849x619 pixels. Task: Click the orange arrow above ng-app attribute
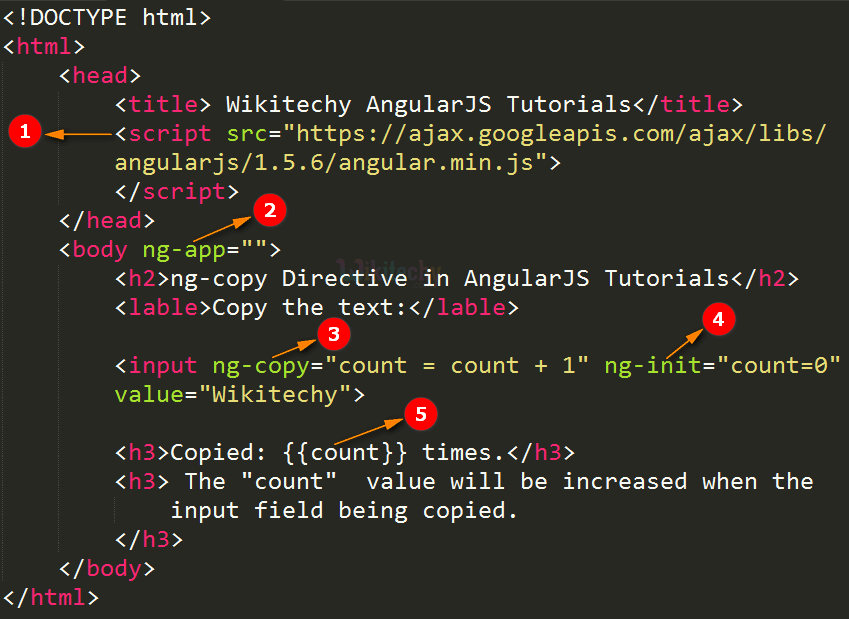[x=223, y=229]
